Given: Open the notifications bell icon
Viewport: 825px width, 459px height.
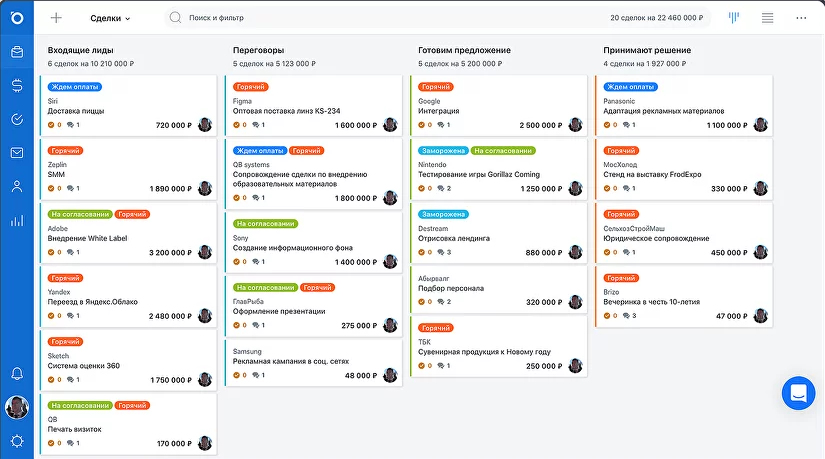Looking at the screenshot, I should tap(17, 374).
